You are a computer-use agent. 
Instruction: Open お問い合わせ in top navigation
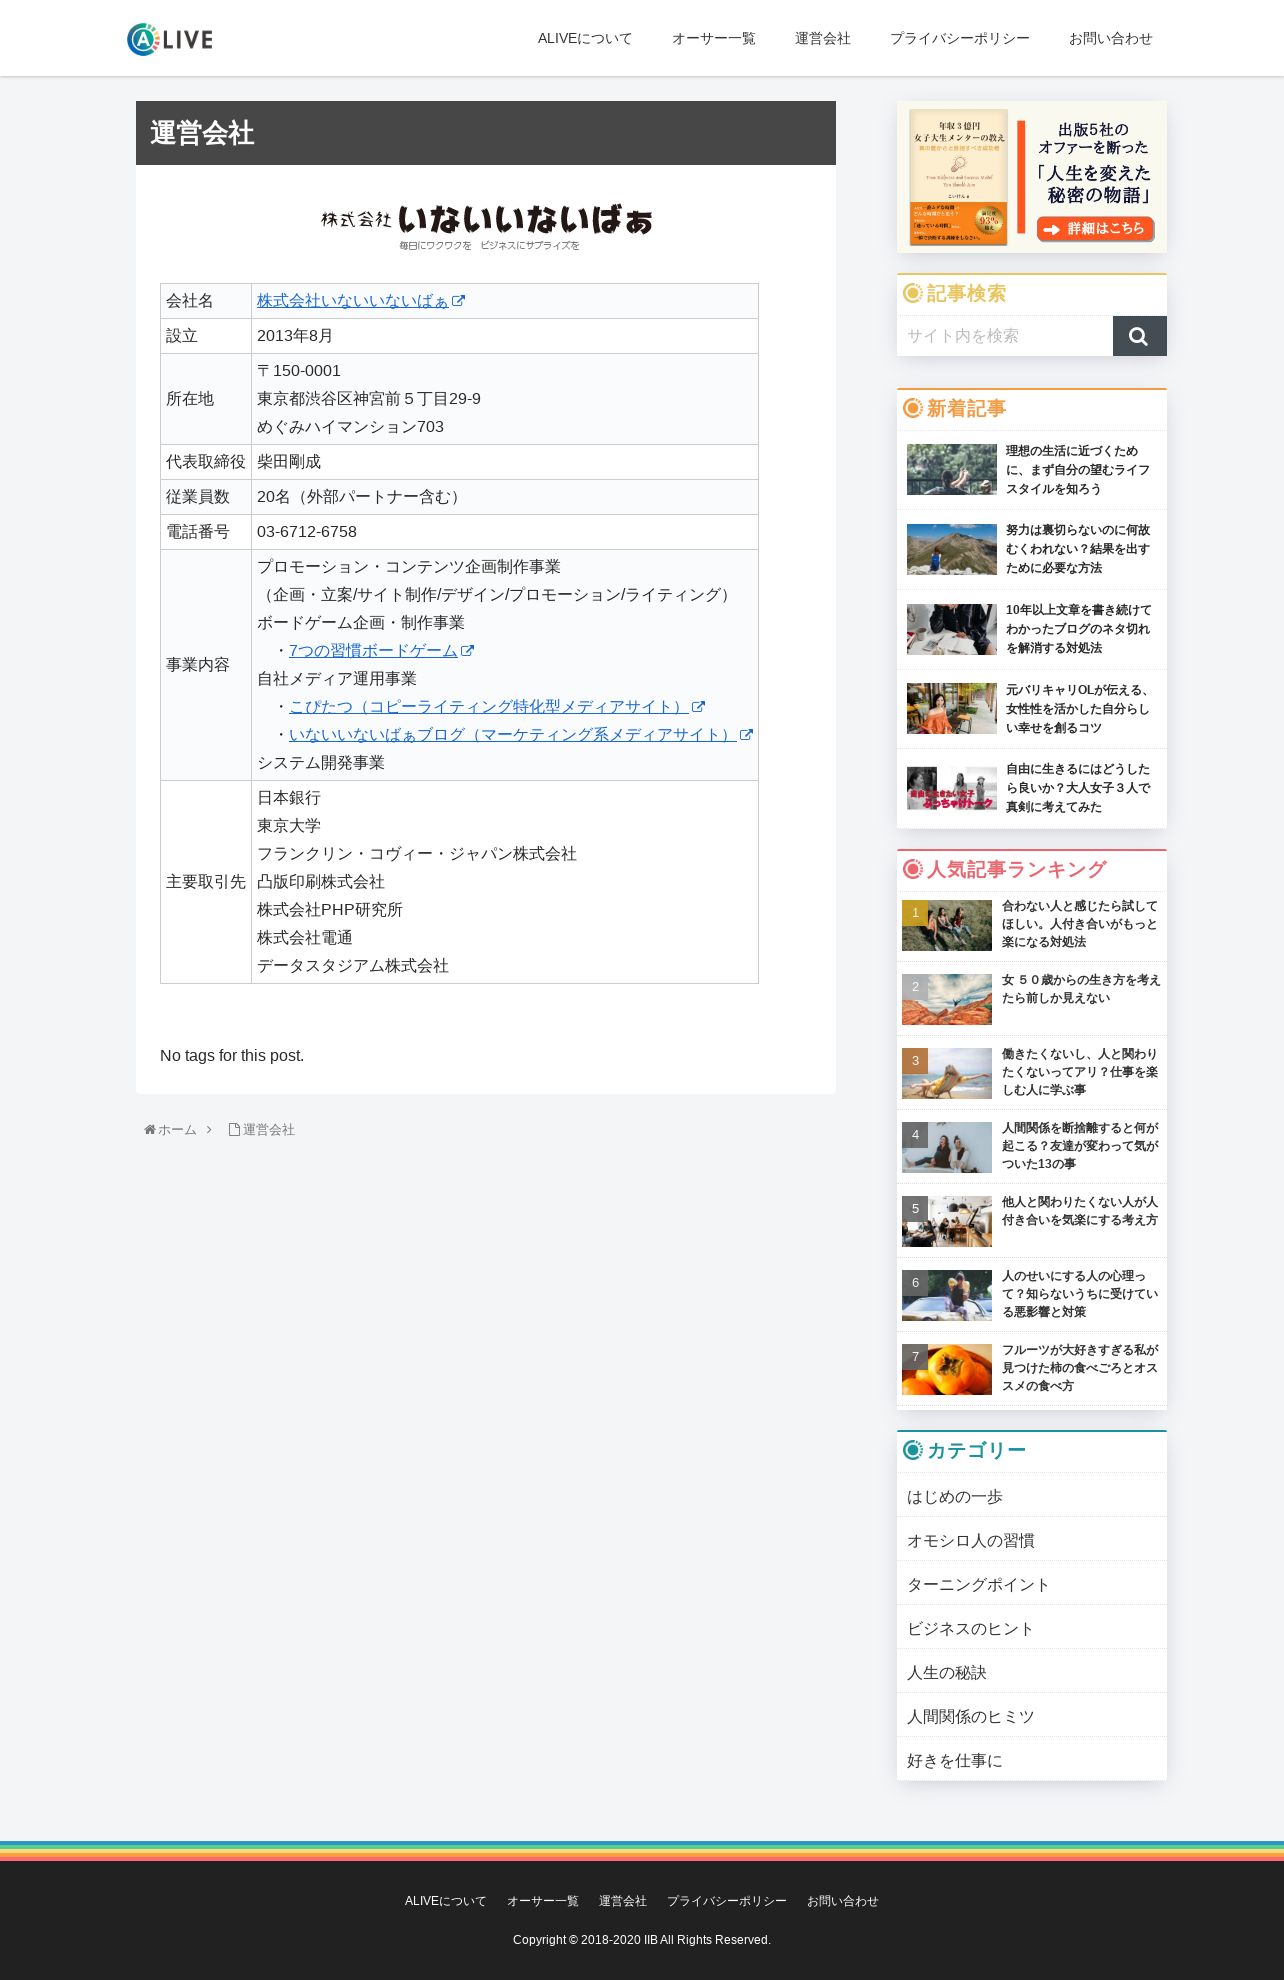pyautogui.click(x=1111, y=39)
